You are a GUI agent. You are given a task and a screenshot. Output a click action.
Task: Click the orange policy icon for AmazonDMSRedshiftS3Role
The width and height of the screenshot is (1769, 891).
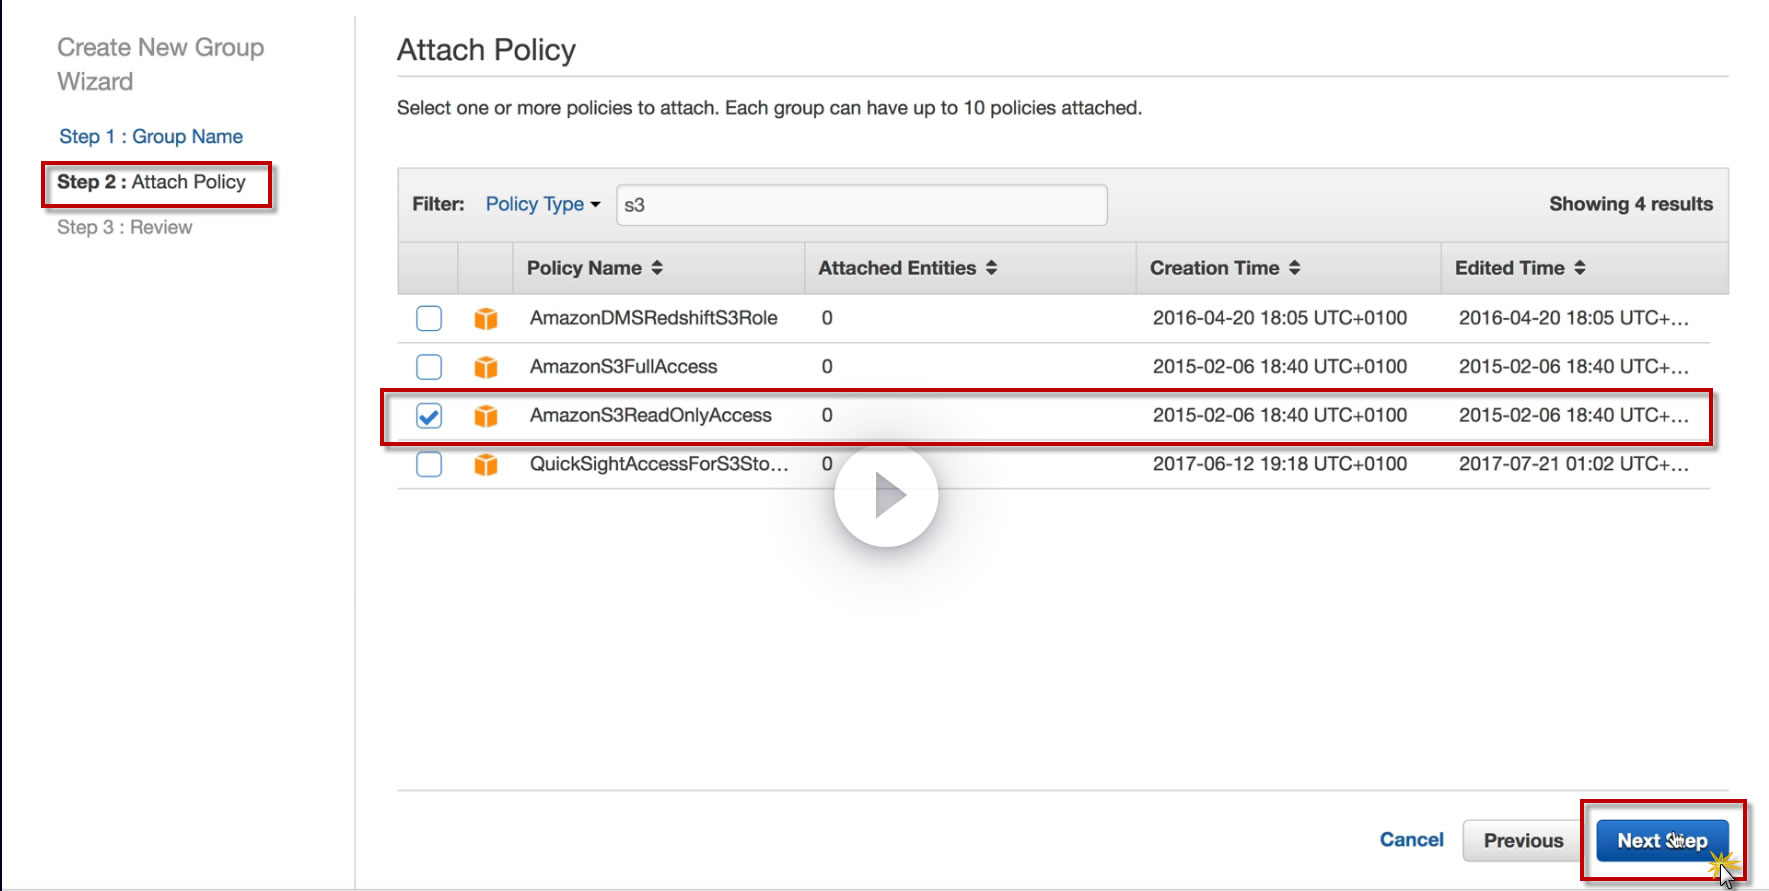[486, 318]
